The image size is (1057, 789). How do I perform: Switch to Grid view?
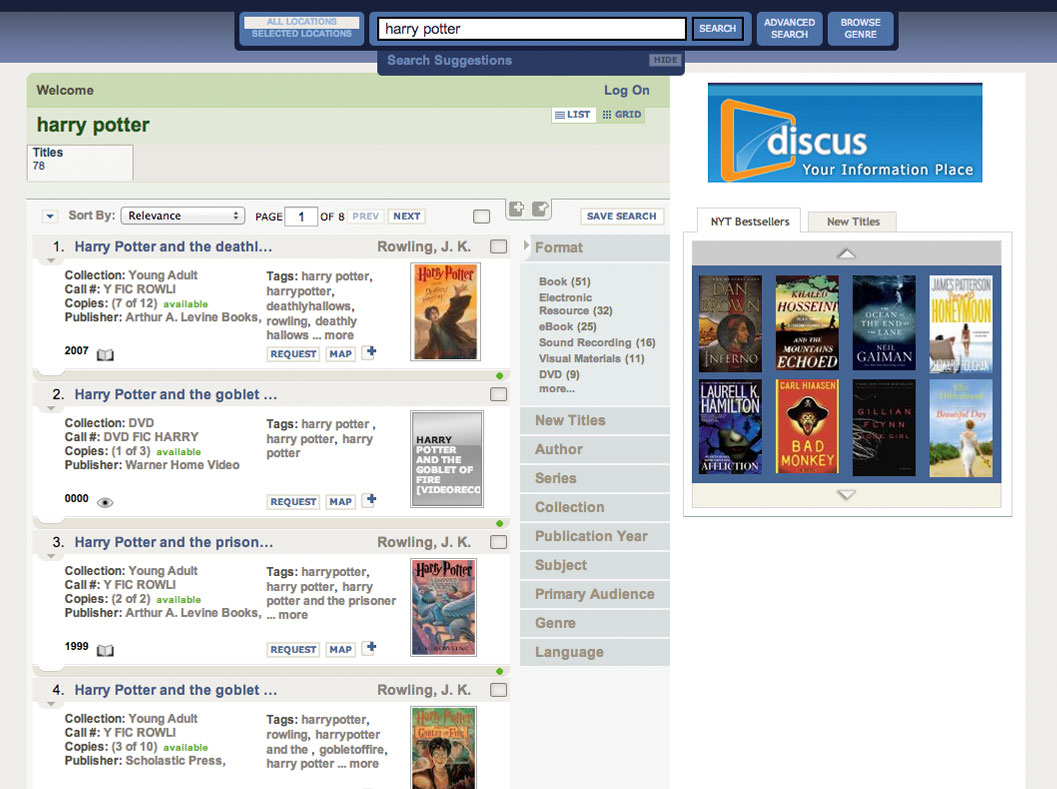pyautogui.click(x=622, y=115)
